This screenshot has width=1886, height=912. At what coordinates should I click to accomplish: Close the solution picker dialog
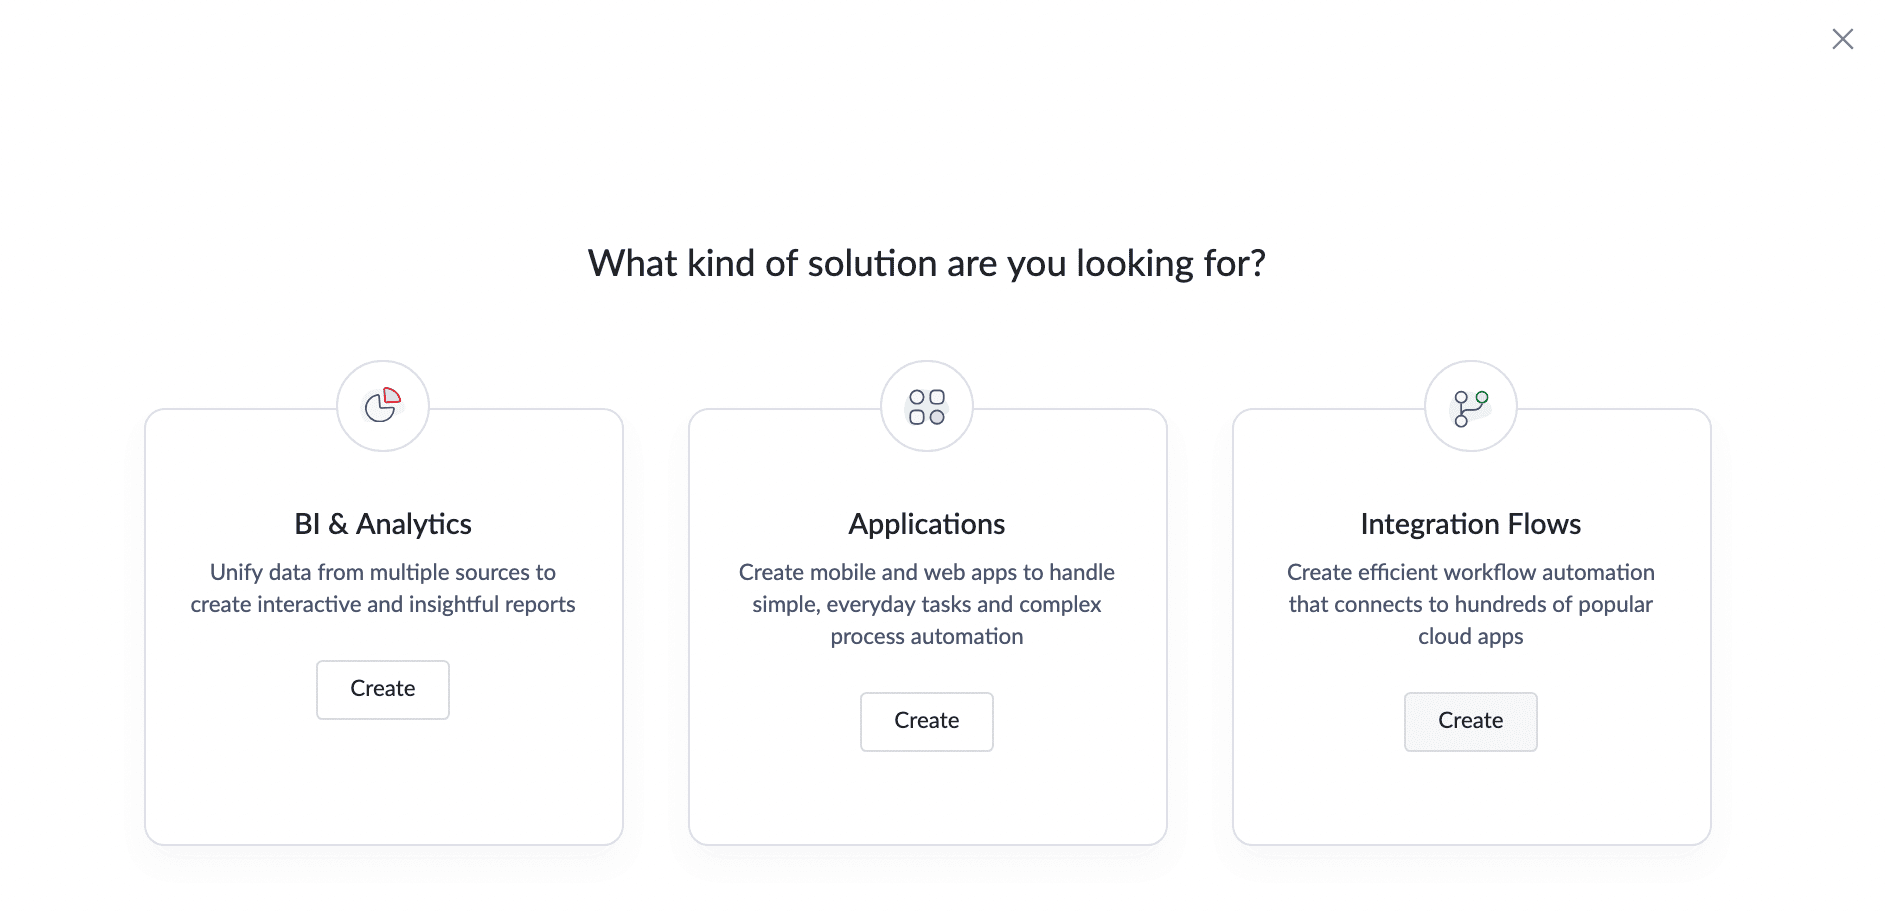[x=1842, y=39]
